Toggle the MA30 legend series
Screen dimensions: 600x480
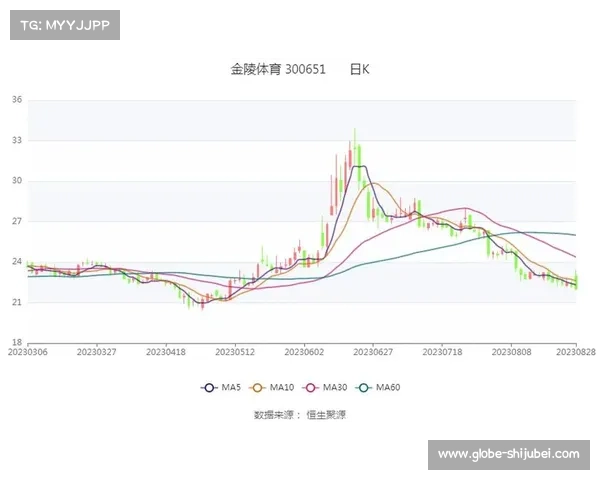[x=324, y=387]
